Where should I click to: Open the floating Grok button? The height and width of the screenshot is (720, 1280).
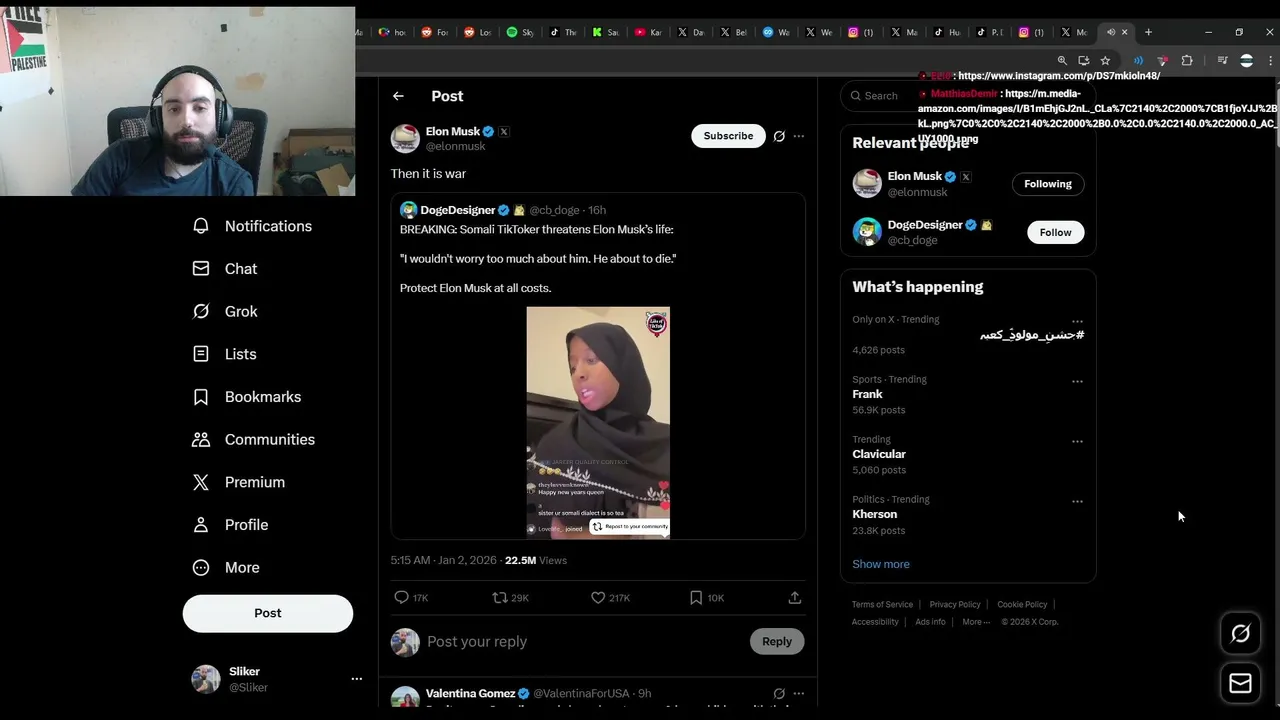pos(1240,633)
